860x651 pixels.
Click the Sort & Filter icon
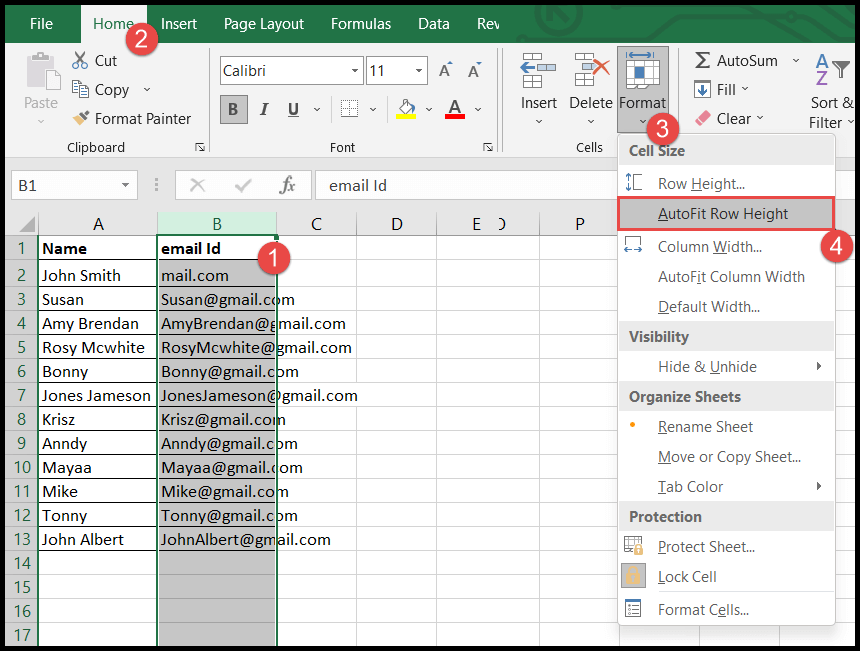(x=831, y=69)
